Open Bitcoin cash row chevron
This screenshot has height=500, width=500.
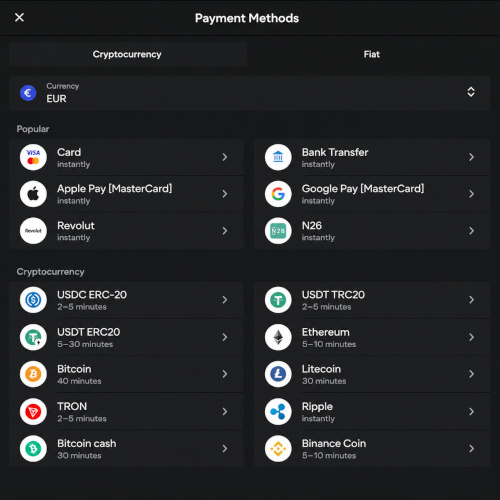[225, 449]
